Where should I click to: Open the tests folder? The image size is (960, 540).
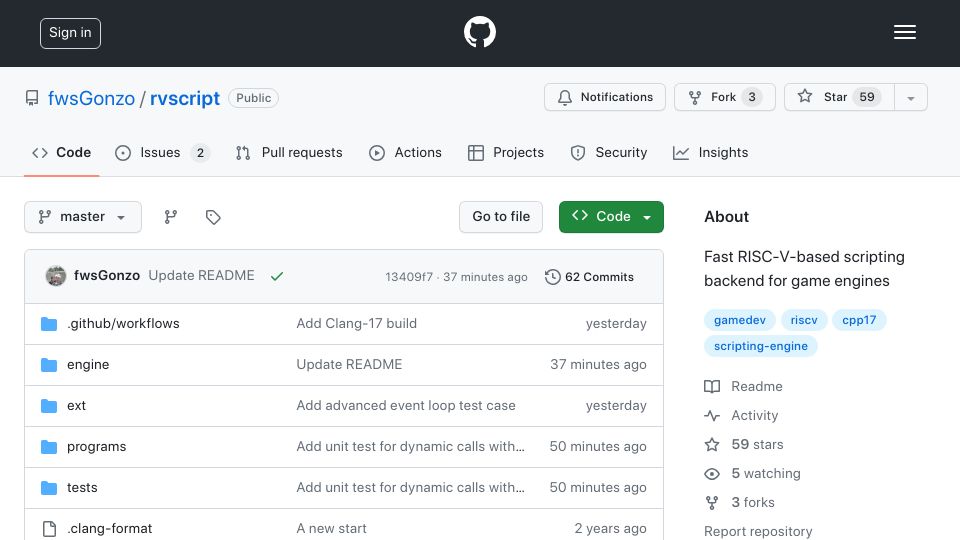[x=82, y=487]
